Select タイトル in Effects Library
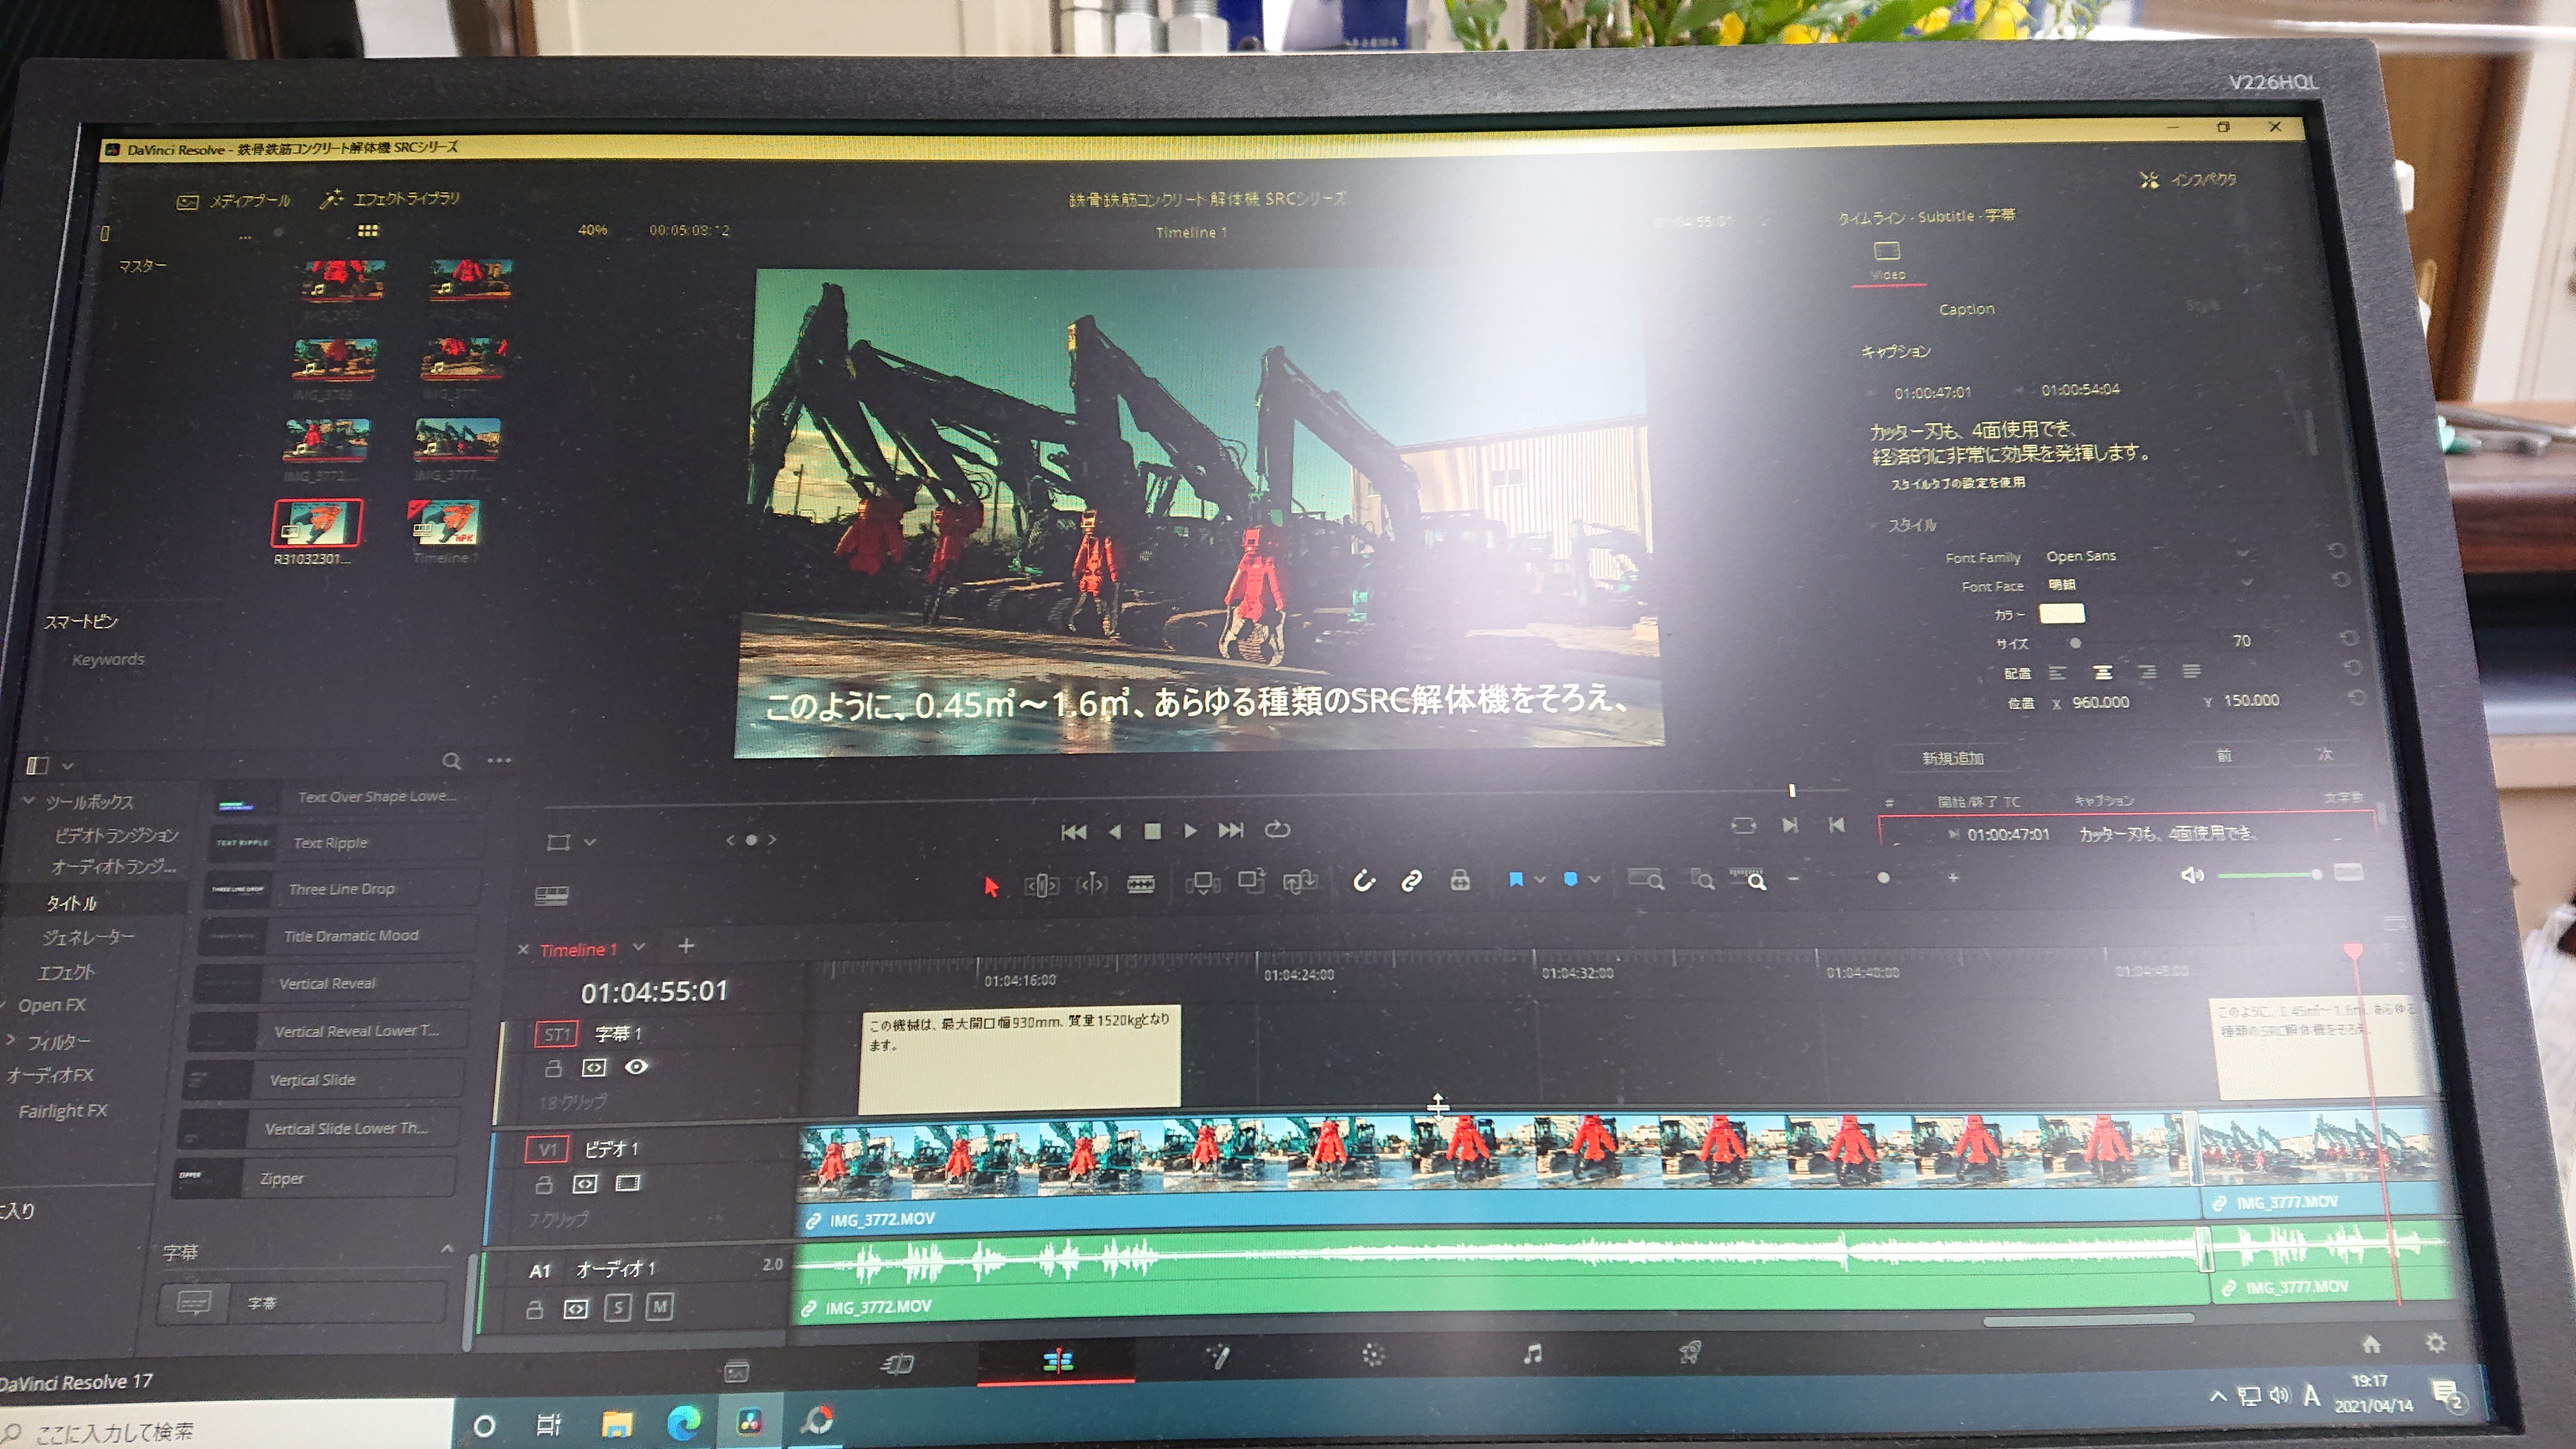The width and height of the screenshot is (2576, 1449). tap(72, 903)
